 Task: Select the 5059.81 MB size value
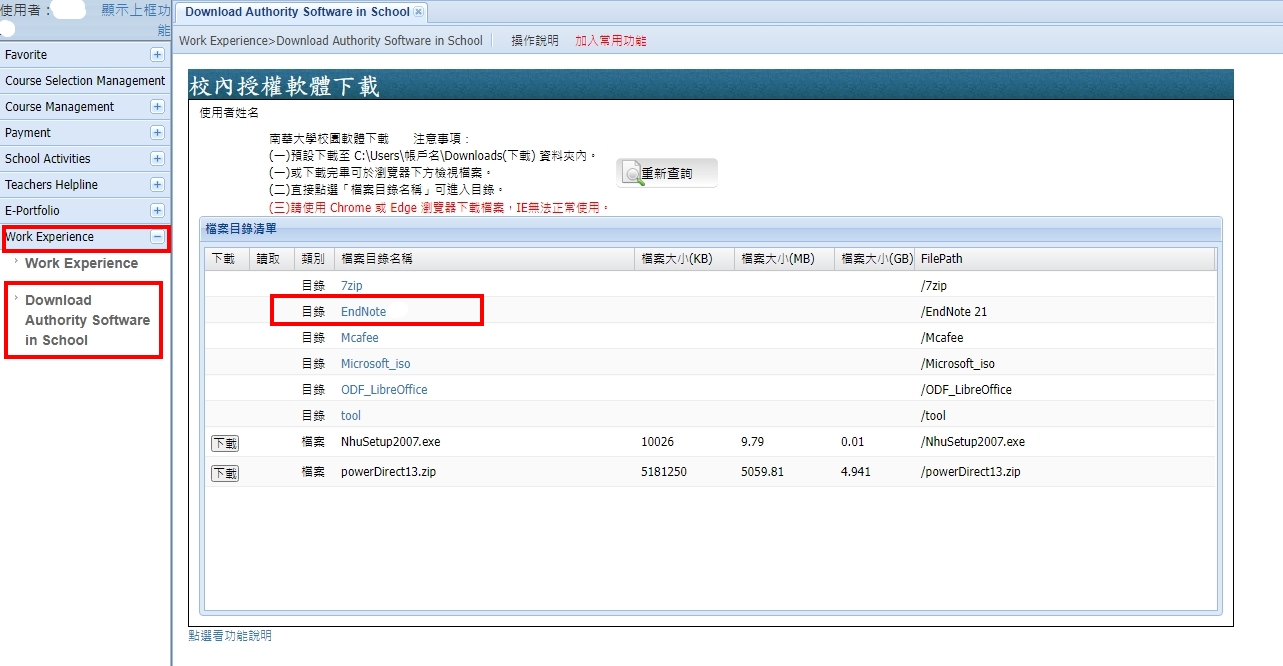(x=763, y=472)
